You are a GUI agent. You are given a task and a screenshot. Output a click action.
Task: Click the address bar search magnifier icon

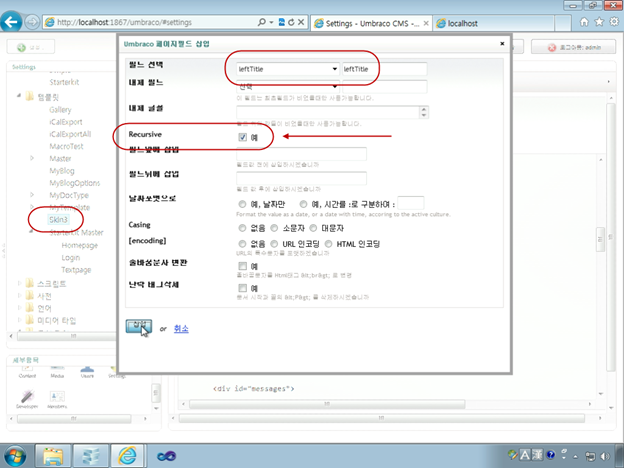(x=261, y=22)
